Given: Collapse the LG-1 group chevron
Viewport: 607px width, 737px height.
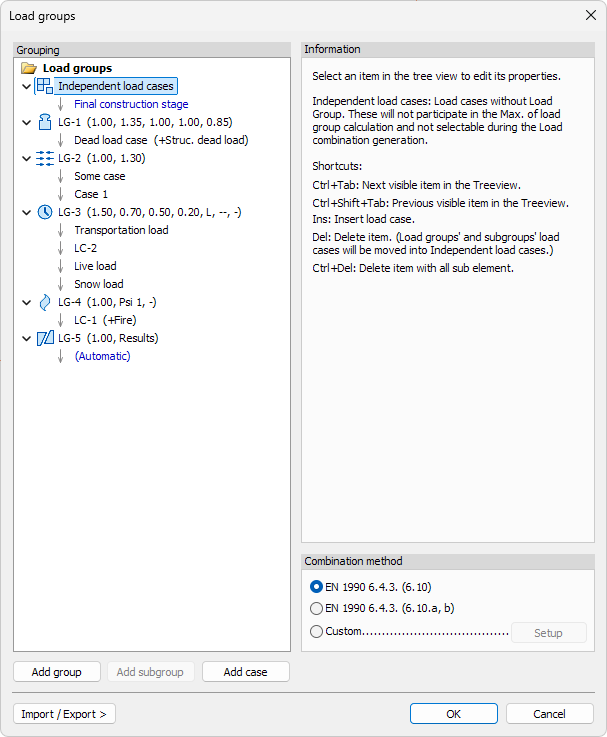Looking at the screenshot, I should (25, 122).
